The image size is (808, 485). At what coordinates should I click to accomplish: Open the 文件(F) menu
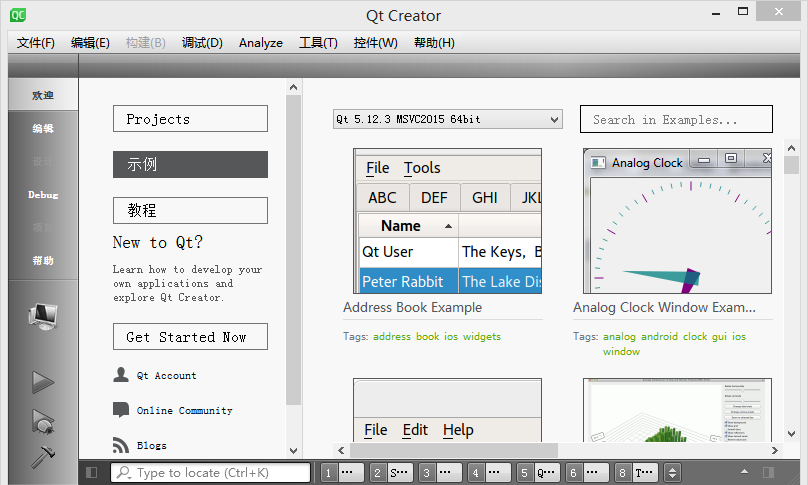(36, 43)
